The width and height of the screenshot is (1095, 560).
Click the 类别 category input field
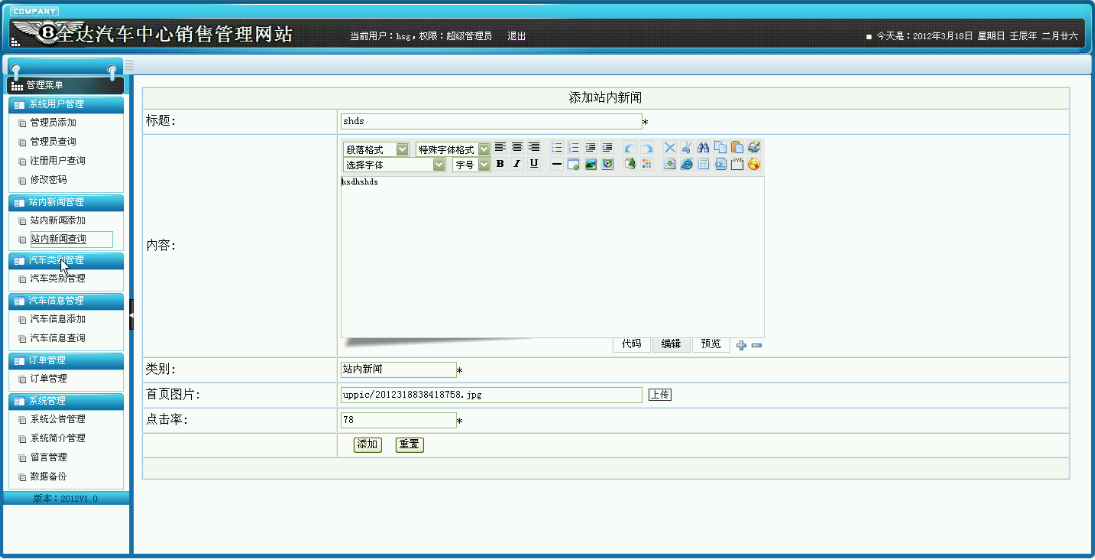click(x=398, y=370)
